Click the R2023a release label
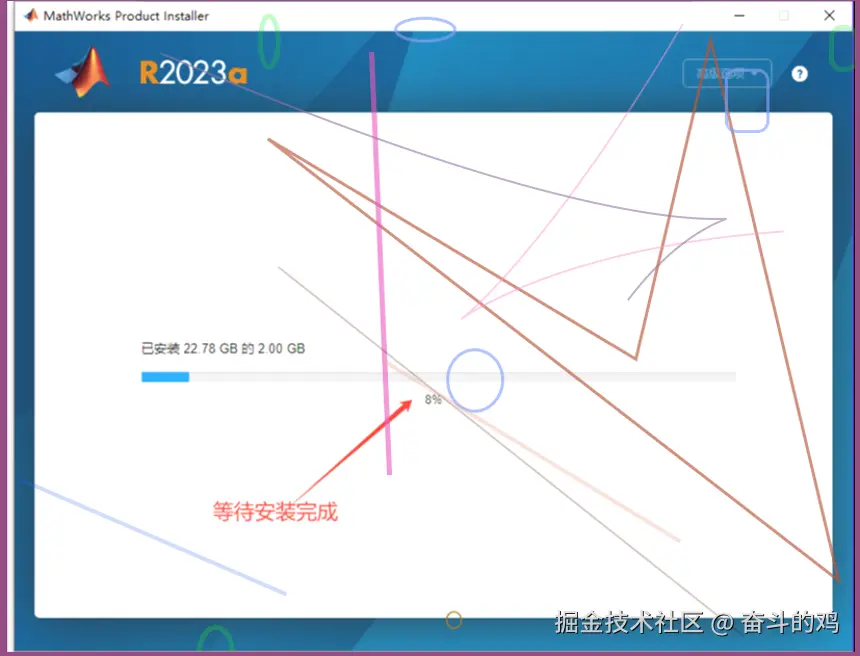 tap(193, 72)
